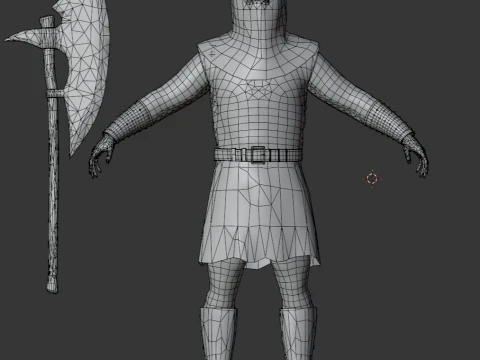Select the axe's long wooden handle
The width and height of the screenshot is (480, 360).
coord(53,167)
